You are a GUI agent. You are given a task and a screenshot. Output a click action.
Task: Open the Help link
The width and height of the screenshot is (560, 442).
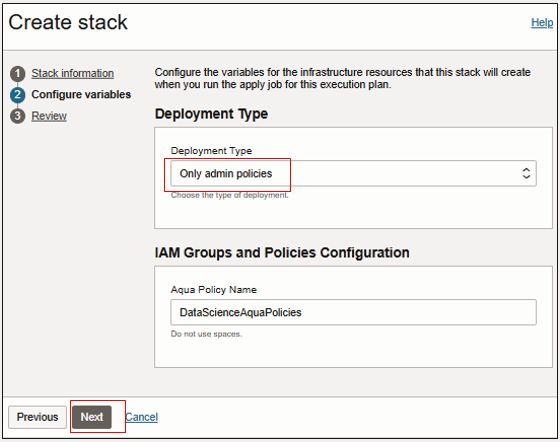pos(542,22)
